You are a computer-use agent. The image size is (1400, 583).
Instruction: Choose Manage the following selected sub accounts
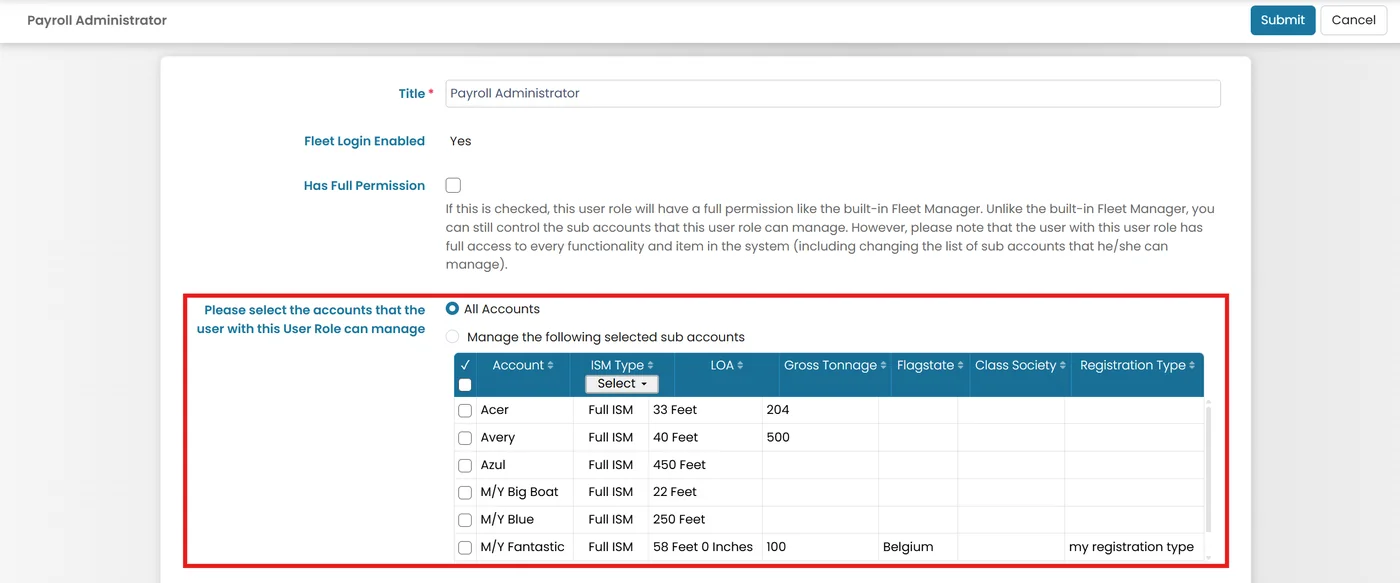point(452,337)
